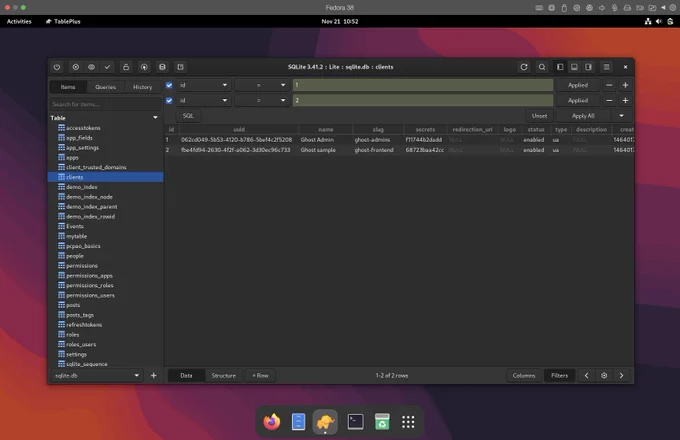Screen dimensions: 680x440
Task: Click the search magnifier icon
Action: pyautogui.click(x=542, y=67)
